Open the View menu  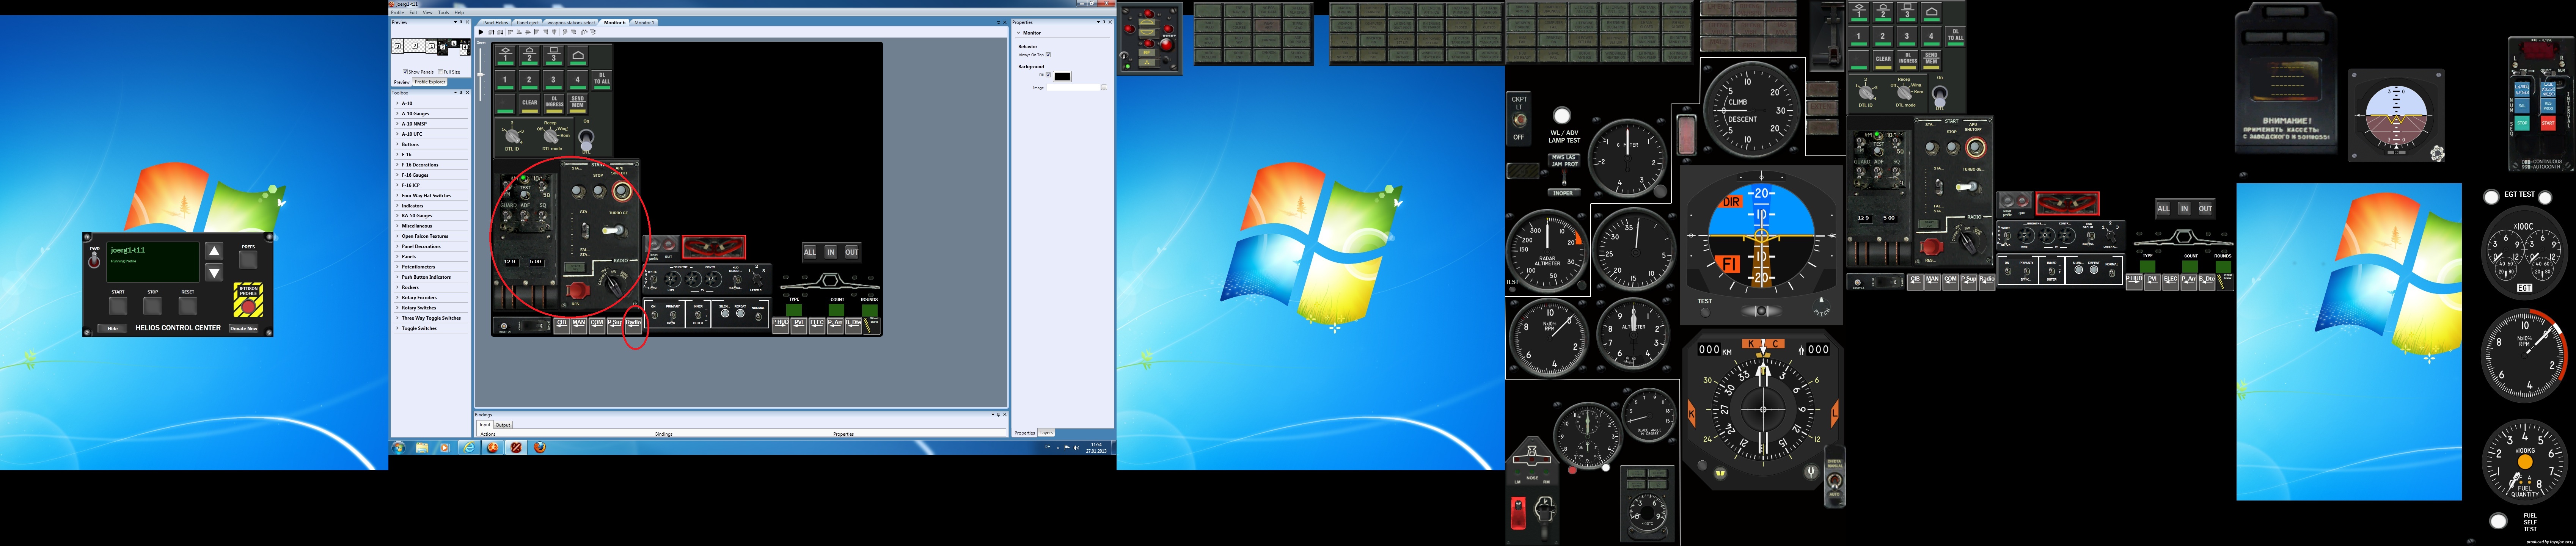(x=428, y=12)
